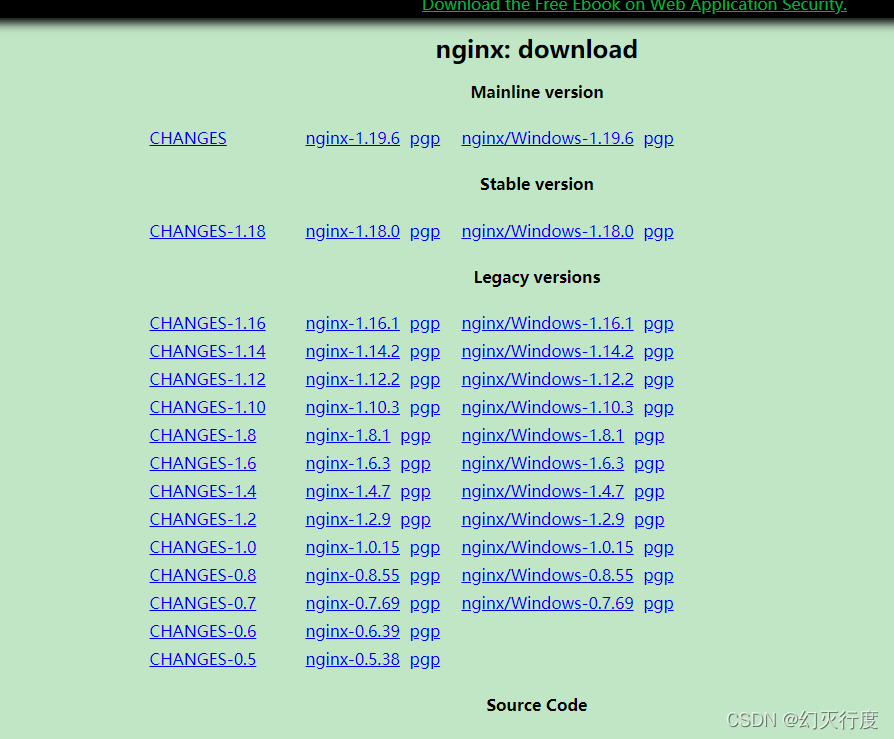This screenshot has height=739, width=894.
Task: Download nginx/Windows-0.7.69
Action: pos(547,603)
